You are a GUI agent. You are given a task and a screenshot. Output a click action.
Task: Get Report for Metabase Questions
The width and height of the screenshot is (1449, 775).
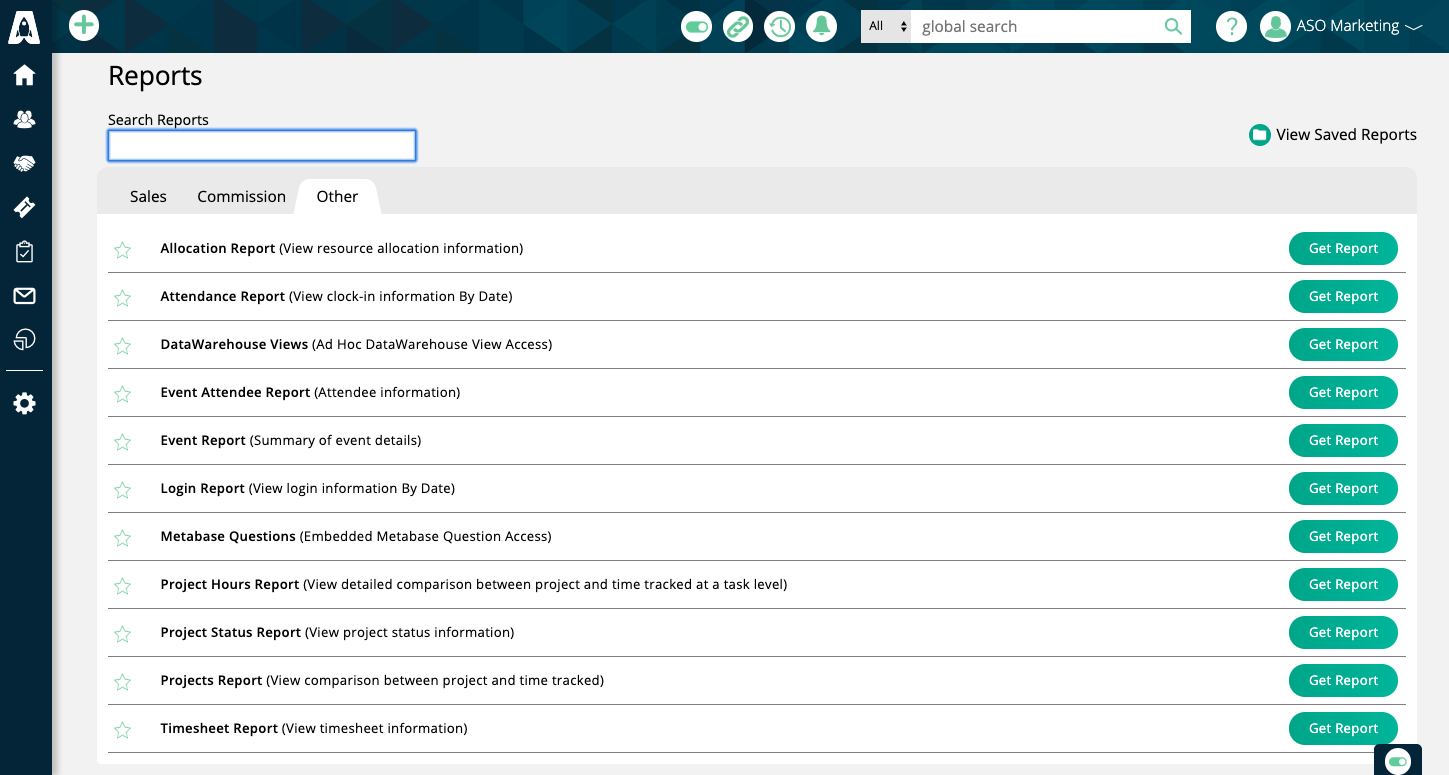1343,537
